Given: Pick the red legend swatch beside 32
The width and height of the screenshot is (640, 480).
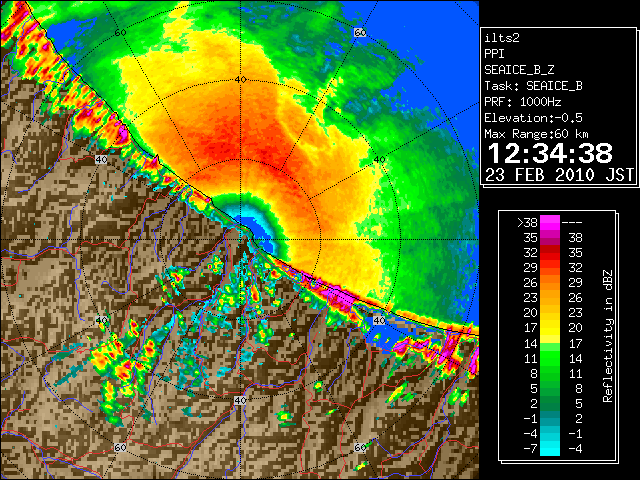Looking at the screenshot, I should (550, 253).
